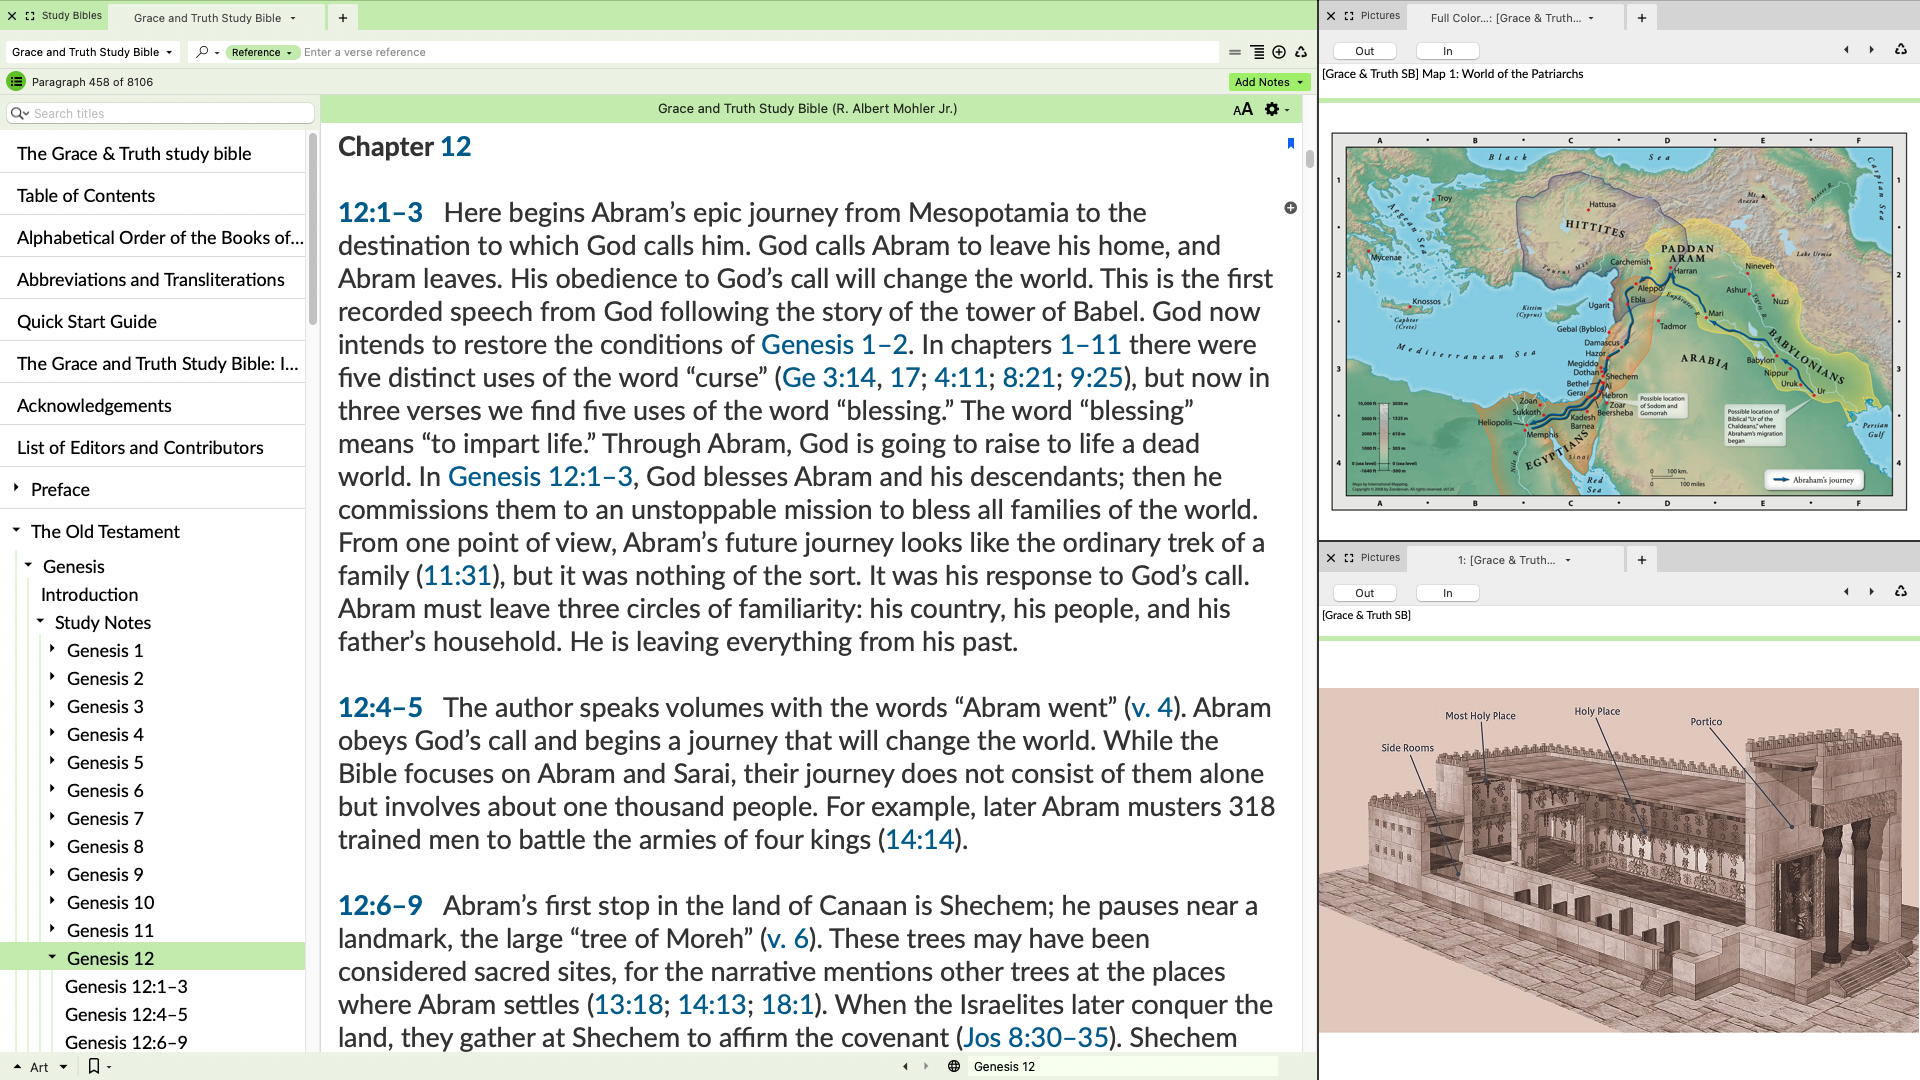Screen dimensions: 1920x1080
Task: Go to next chapter arrow in bottom bar
Action: (x=926, y=1067)
